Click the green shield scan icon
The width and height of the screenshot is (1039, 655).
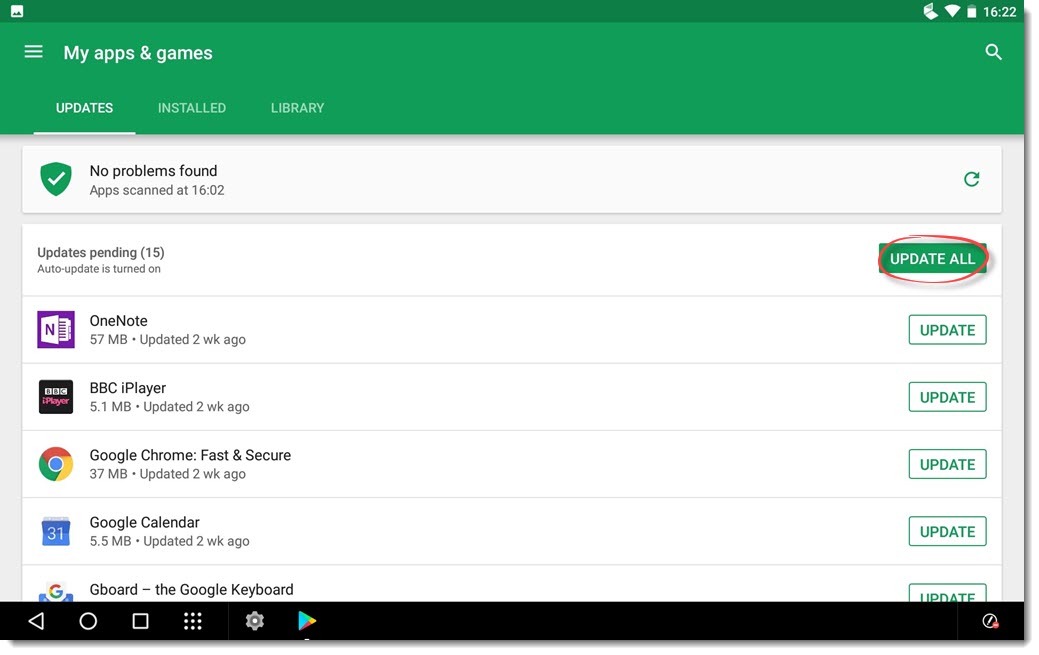55,179
